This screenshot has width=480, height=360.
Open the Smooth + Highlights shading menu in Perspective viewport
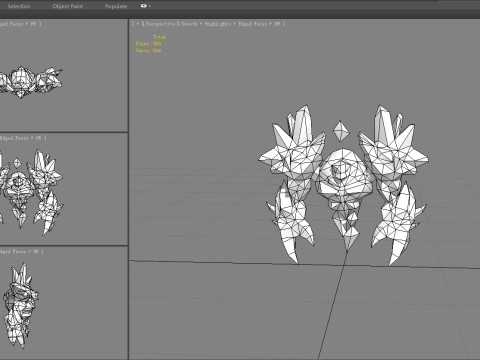coord(206,24)
